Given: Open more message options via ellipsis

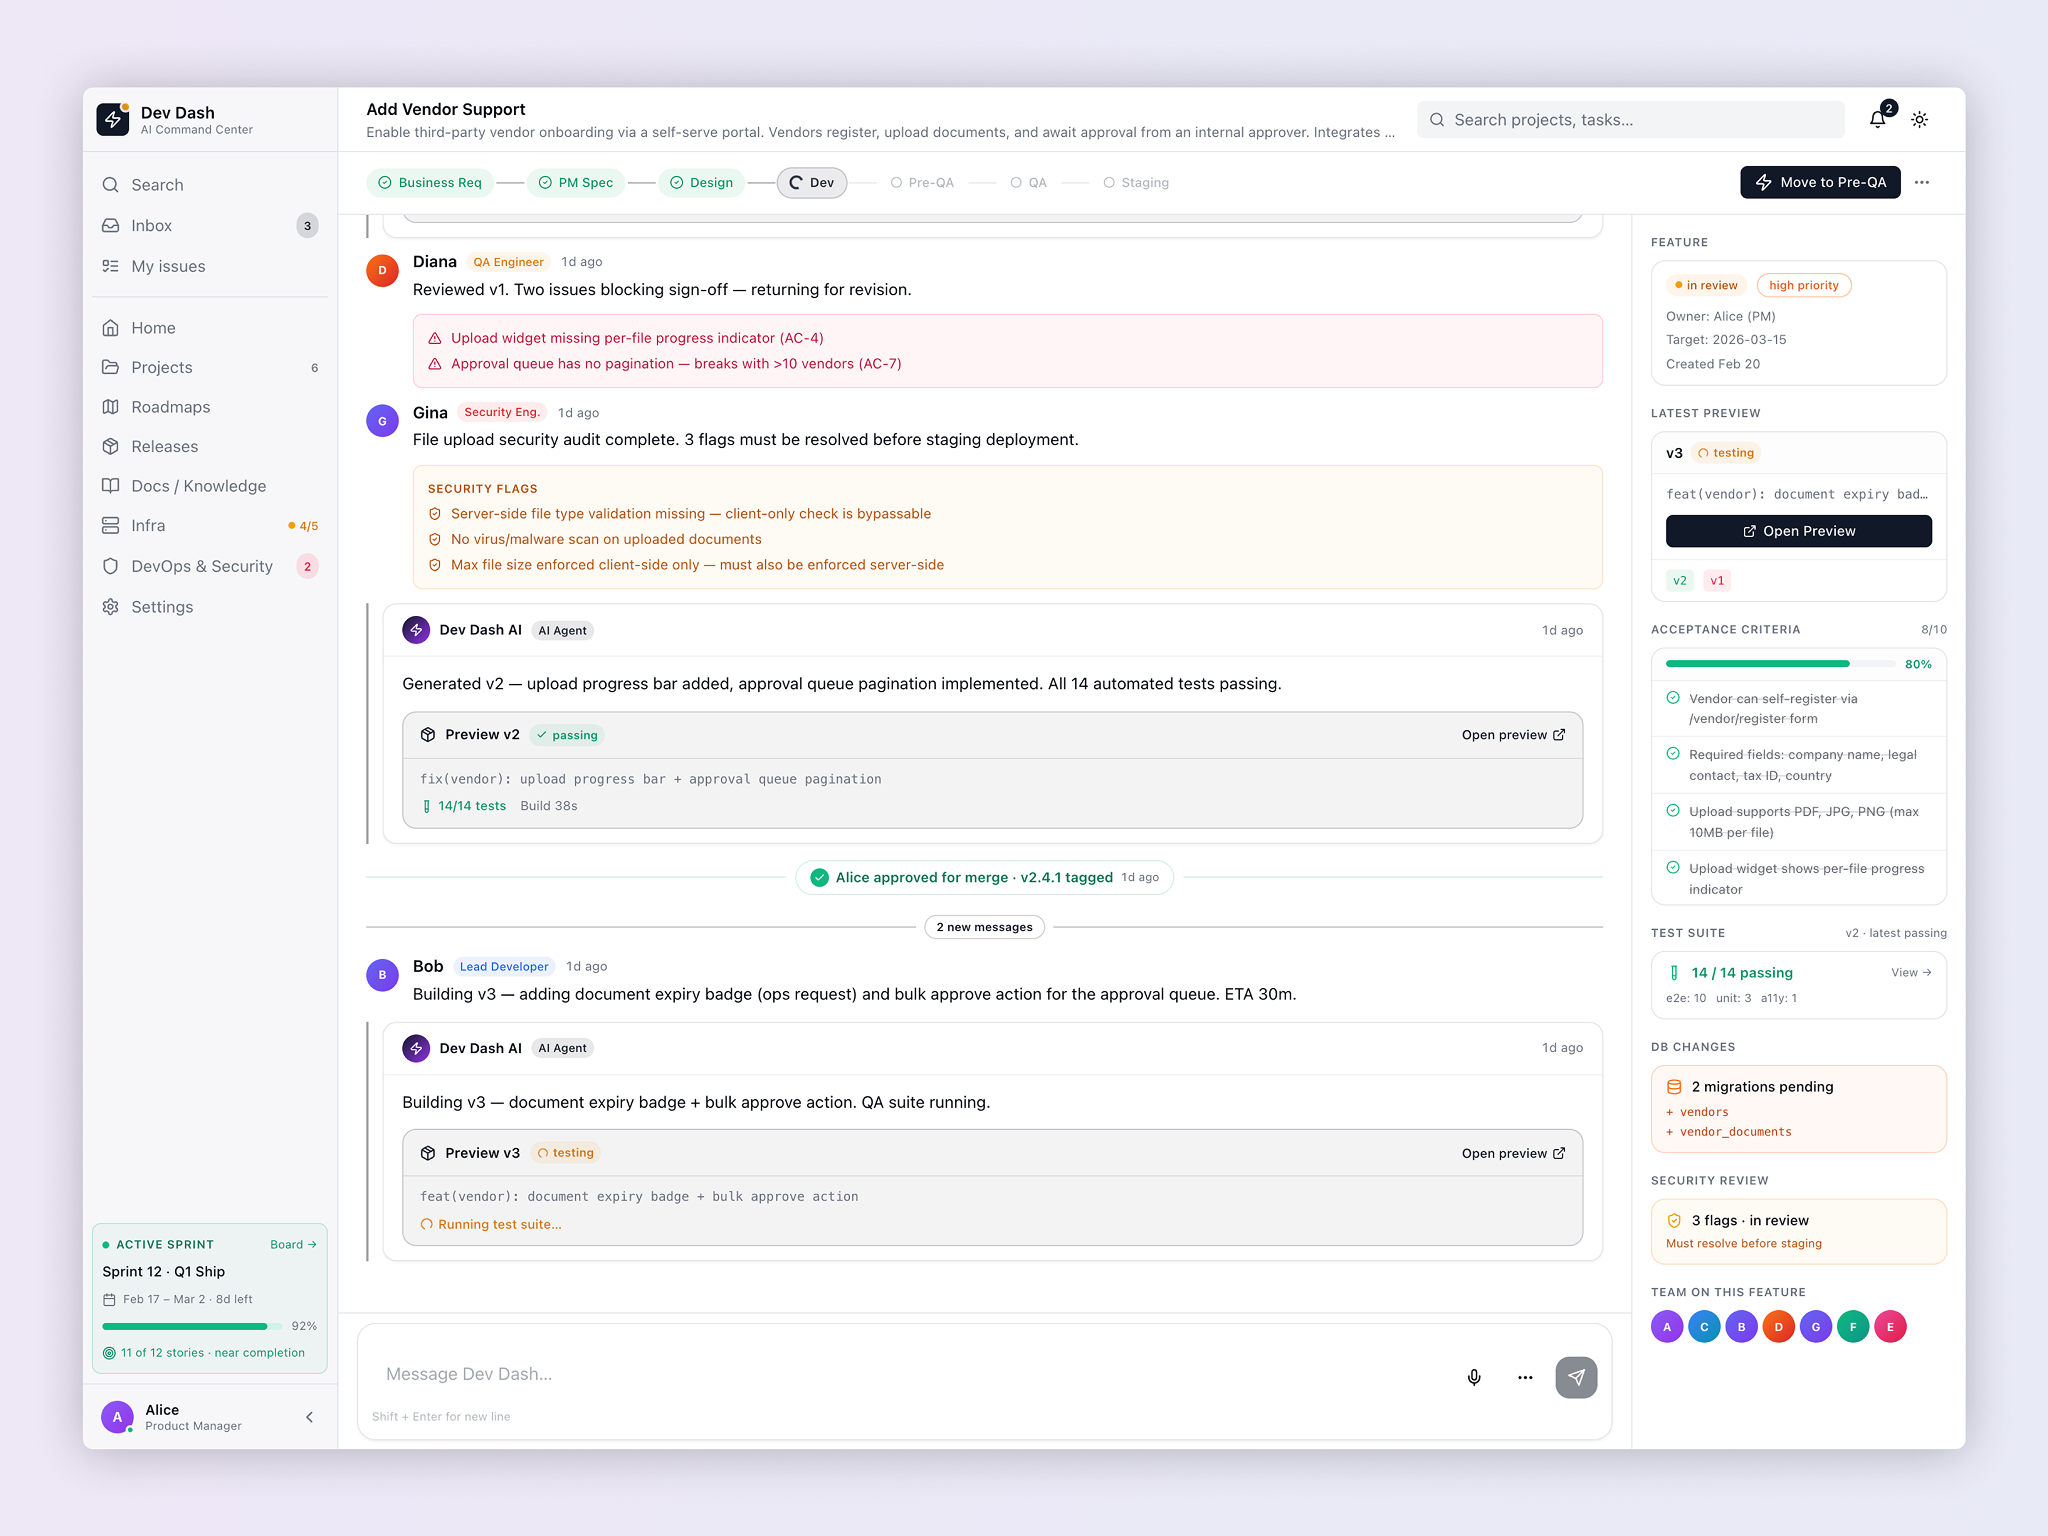Looking at the screenshot, I should (x=1524, y=1377).
